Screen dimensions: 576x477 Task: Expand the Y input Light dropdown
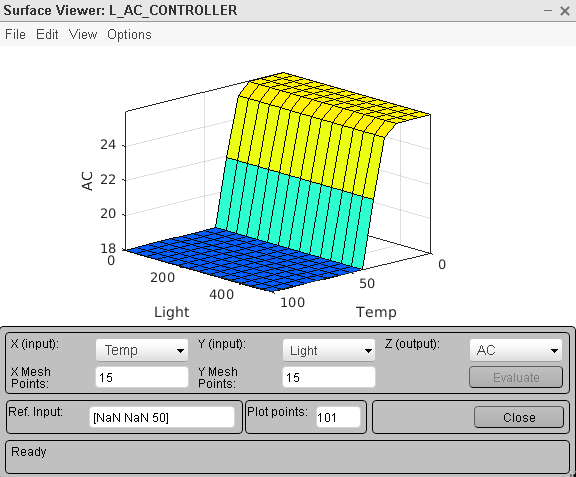click(x=329, y=350)
